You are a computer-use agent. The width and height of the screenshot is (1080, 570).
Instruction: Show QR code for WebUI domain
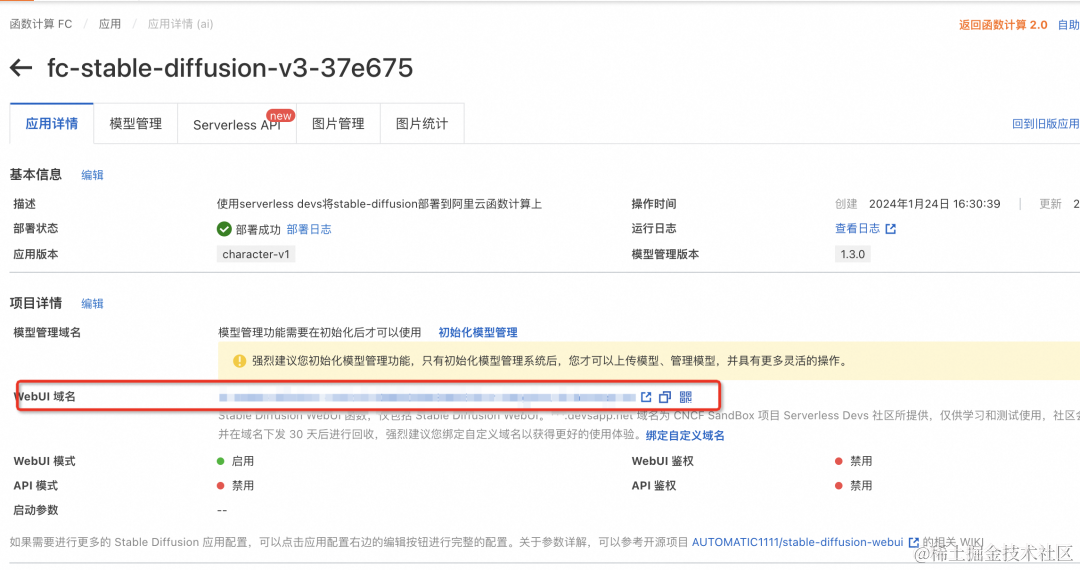(x=685, y=397)
